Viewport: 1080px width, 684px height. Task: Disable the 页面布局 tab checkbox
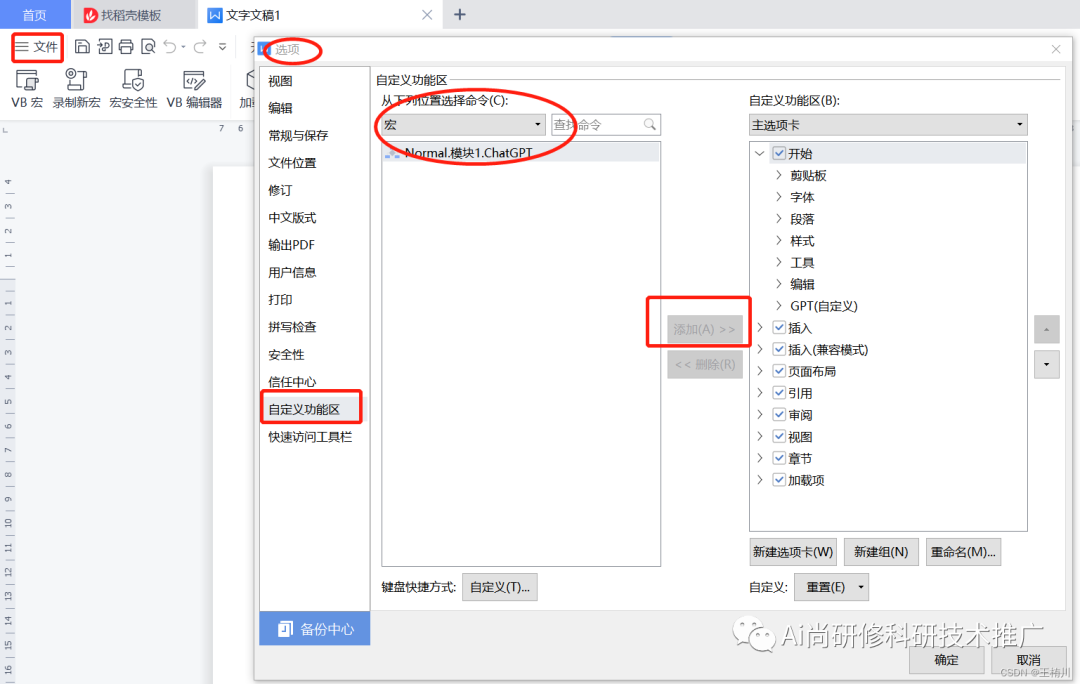[x=778, y=370]
